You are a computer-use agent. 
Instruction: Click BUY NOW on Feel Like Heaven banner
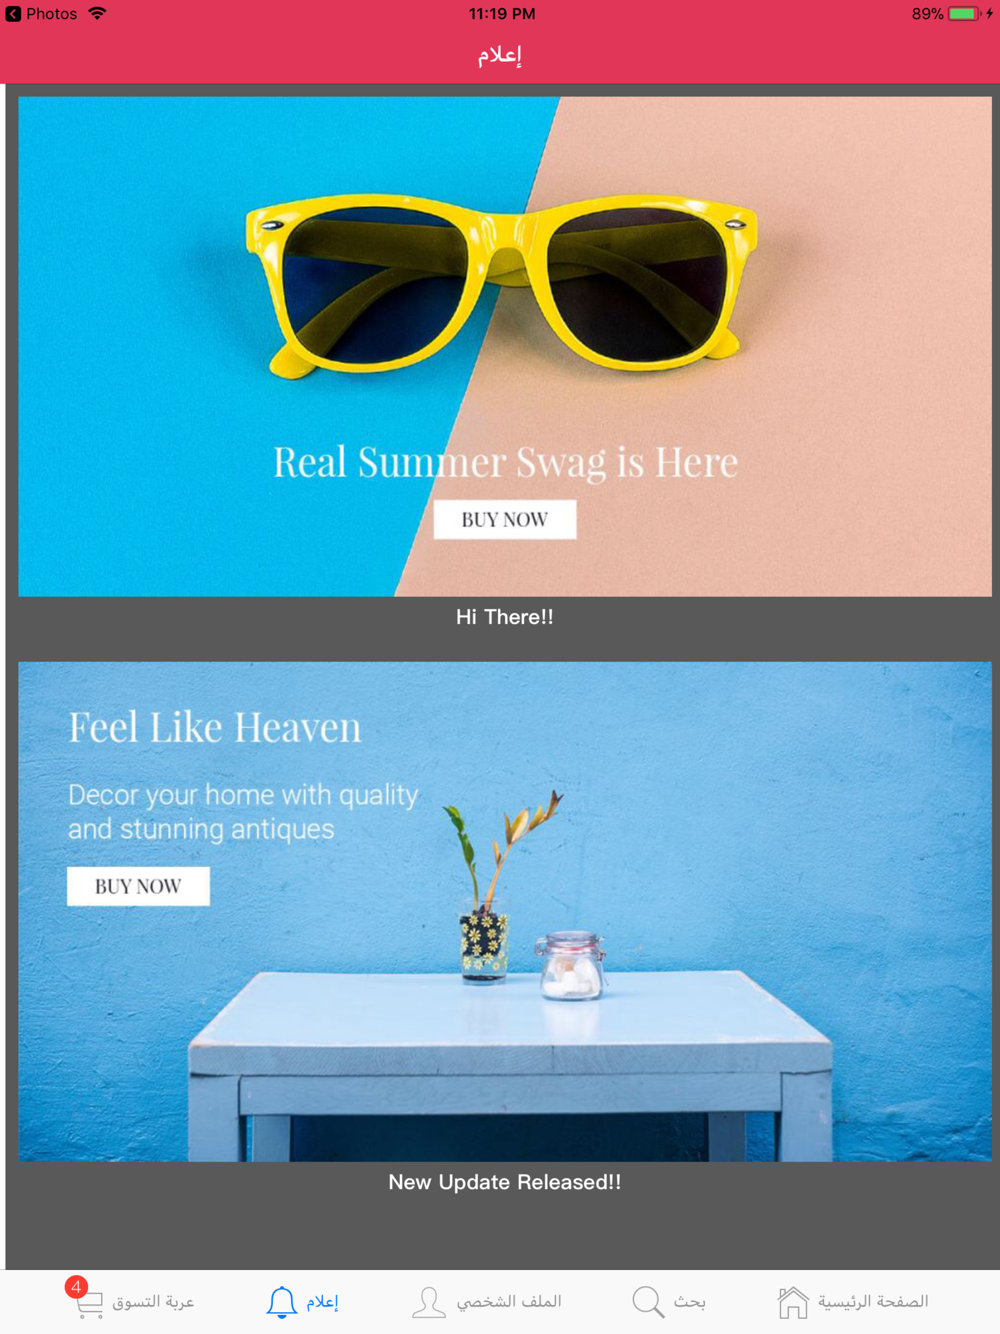click(138, 886)
